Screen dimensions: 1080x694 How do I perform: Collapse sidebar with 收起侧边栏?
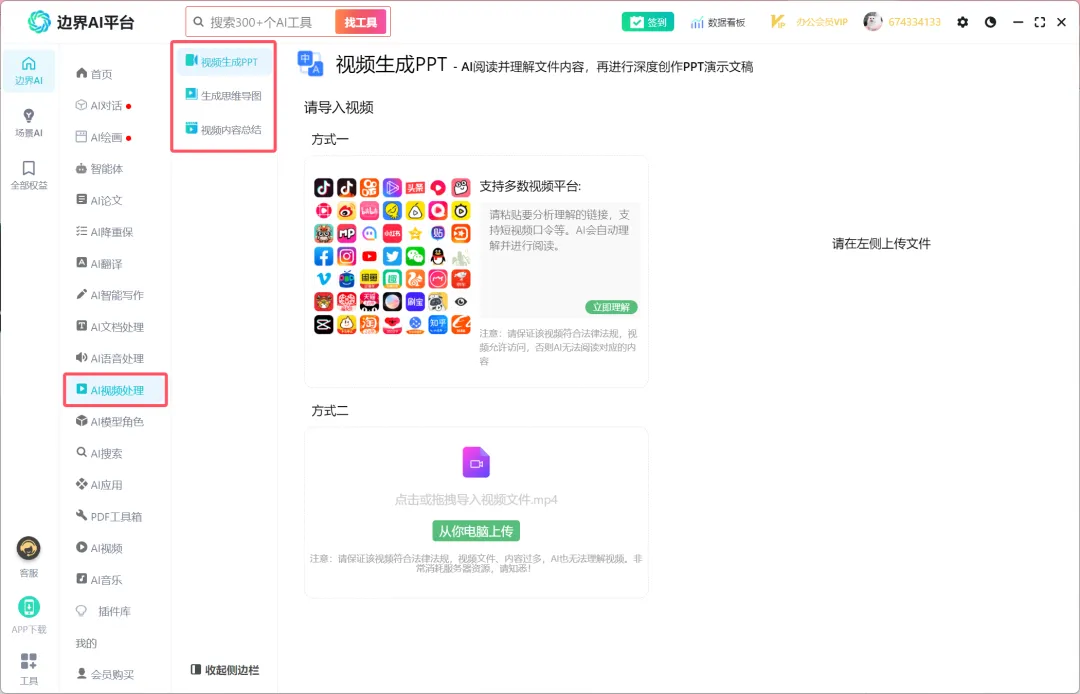[x=225, y=670]
